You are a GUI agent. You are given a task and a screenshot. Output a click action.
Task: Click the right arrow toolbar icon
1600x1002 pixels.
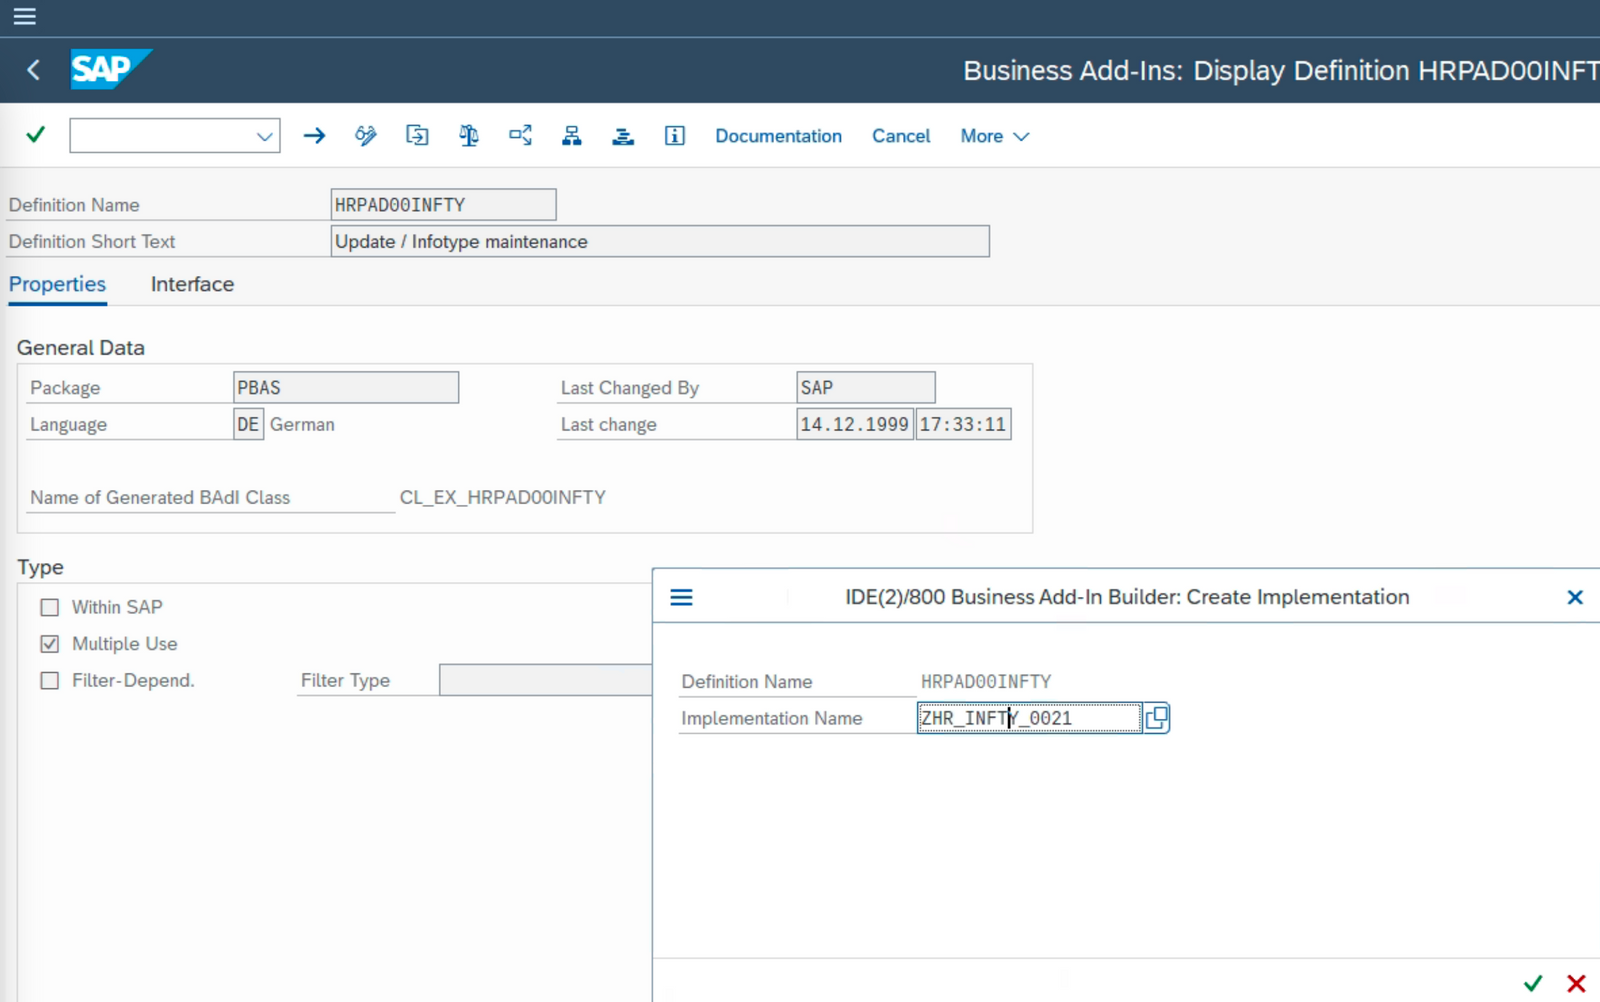pos(314,135)
